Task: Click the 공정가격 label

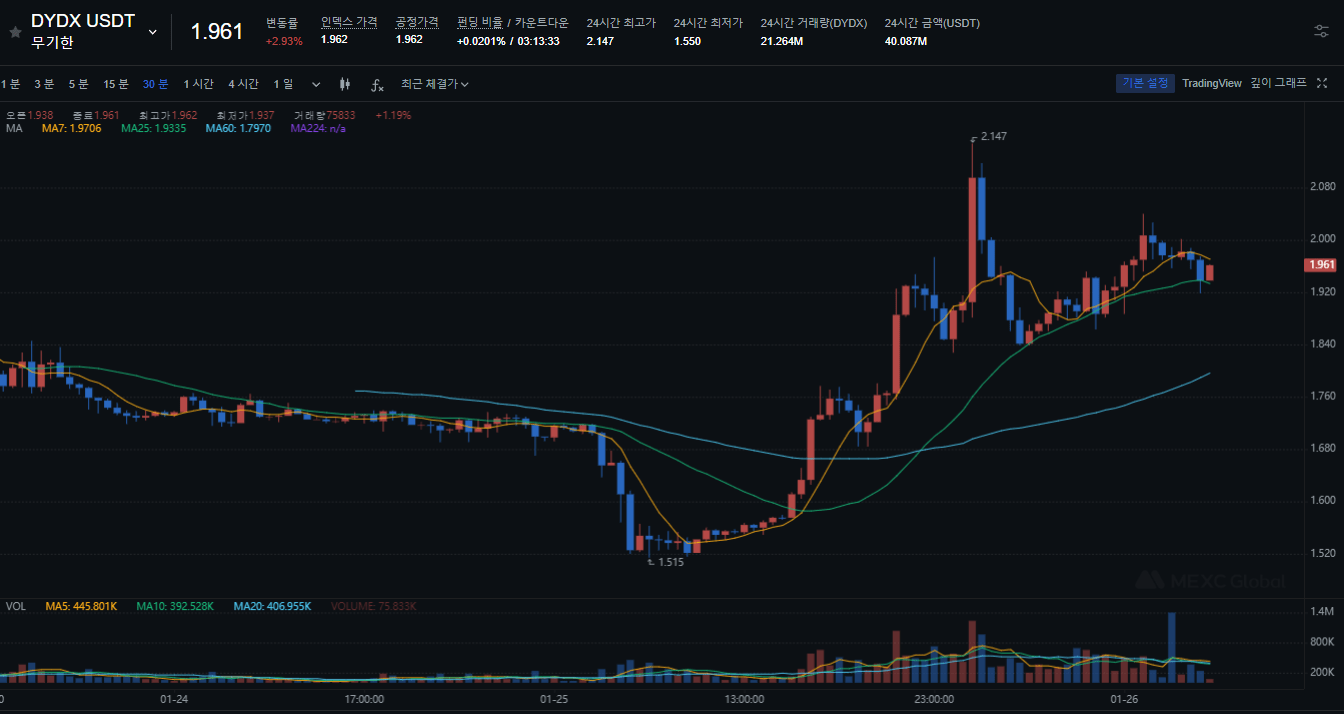Action: coord(417,22)
